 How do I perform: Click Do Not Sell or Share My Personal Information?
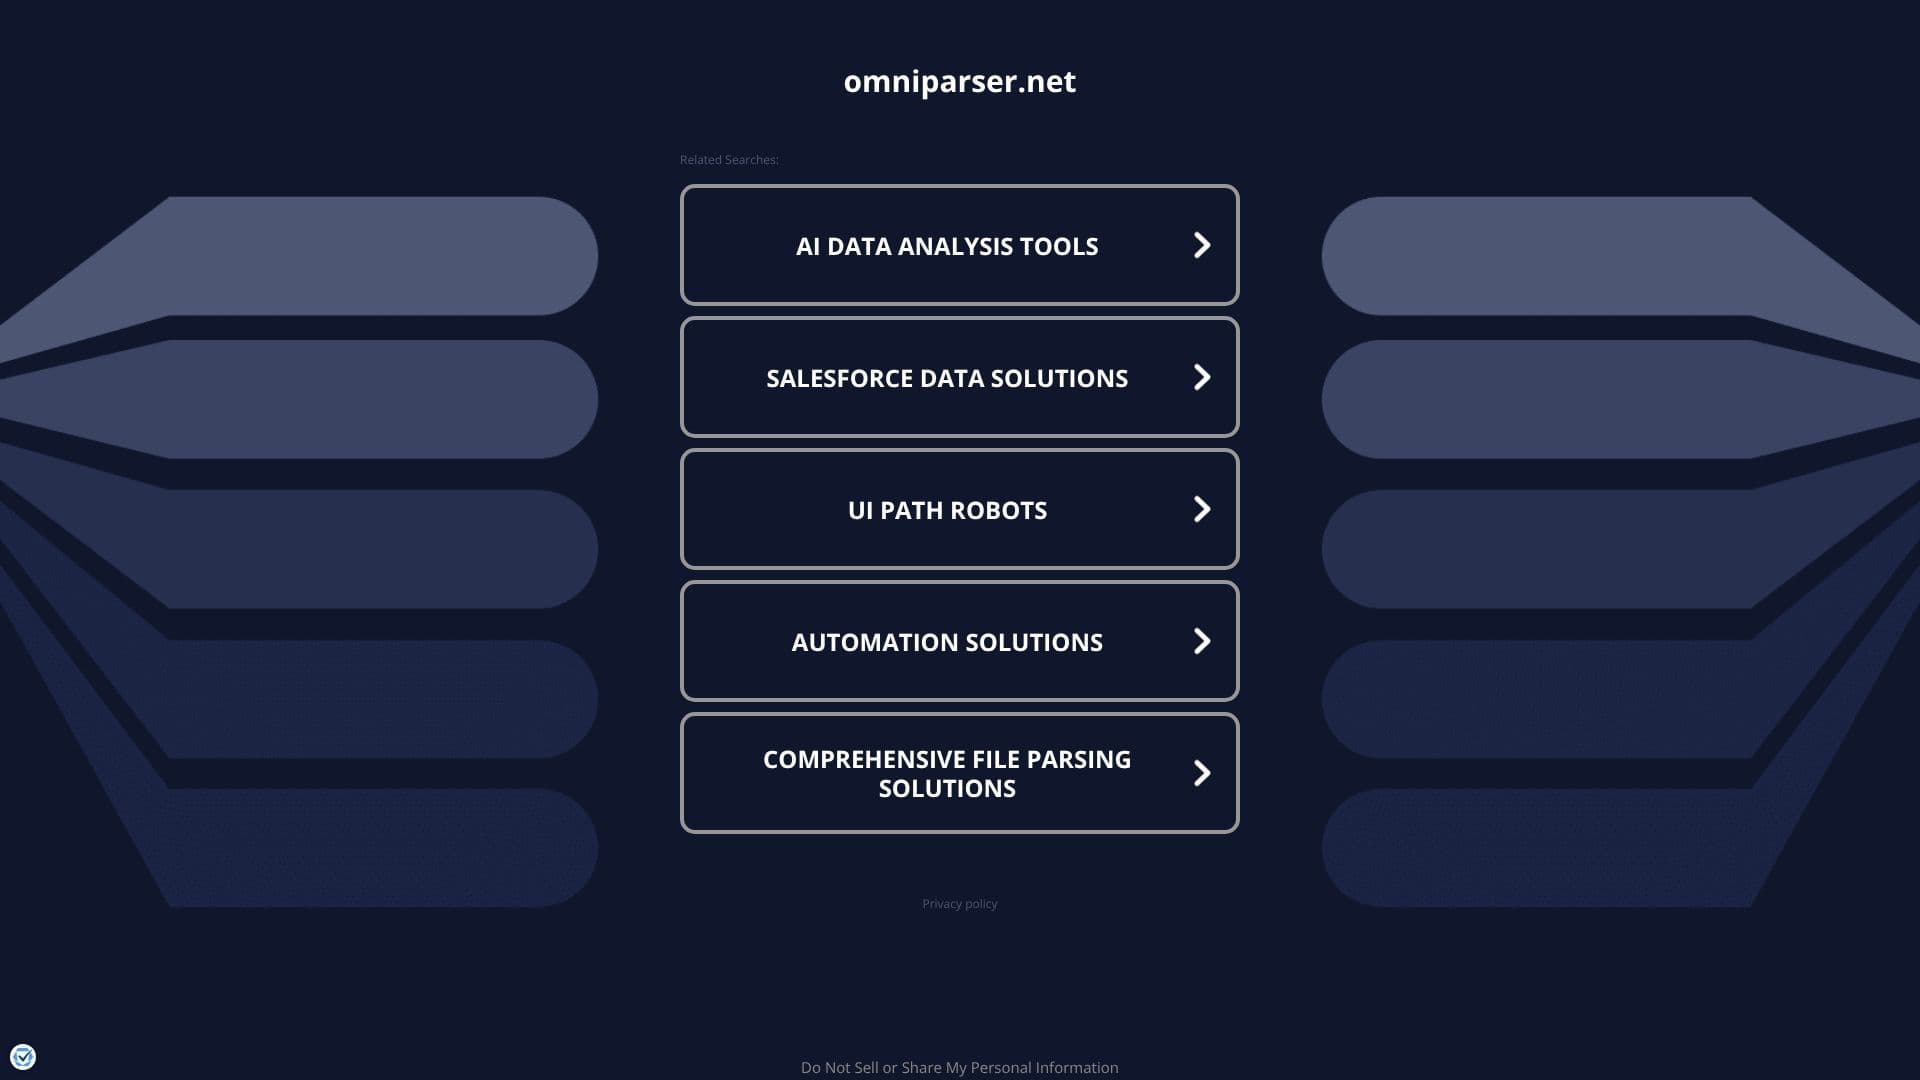959,1068
